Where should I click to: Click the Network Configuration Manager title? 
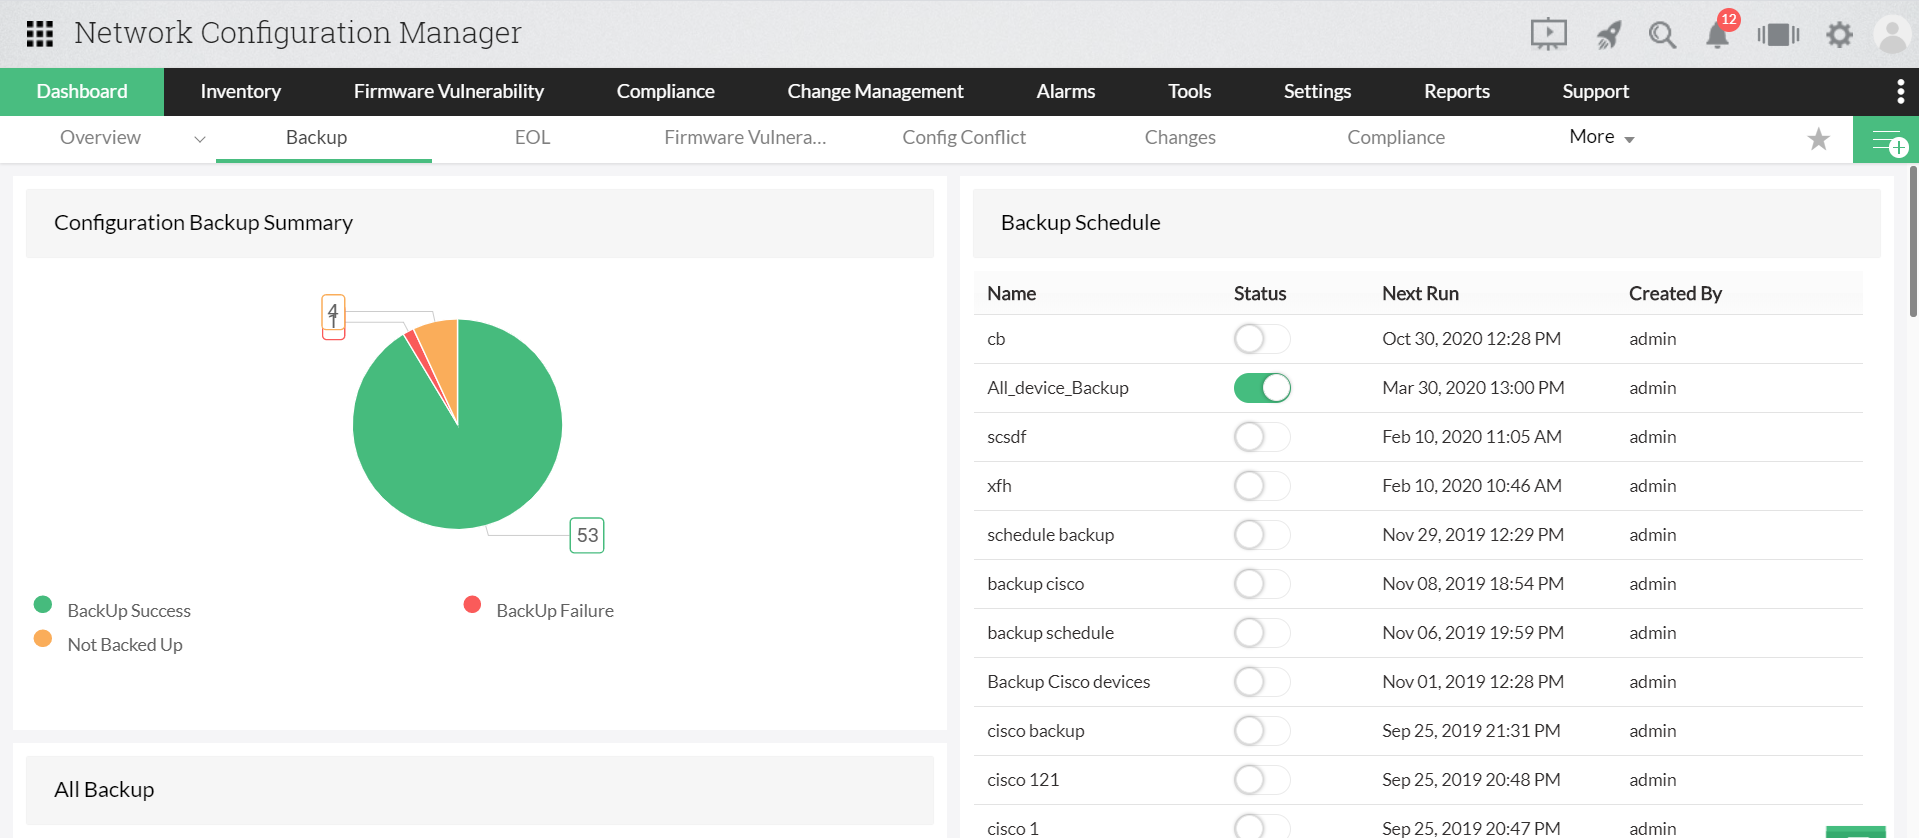[298, 33]
